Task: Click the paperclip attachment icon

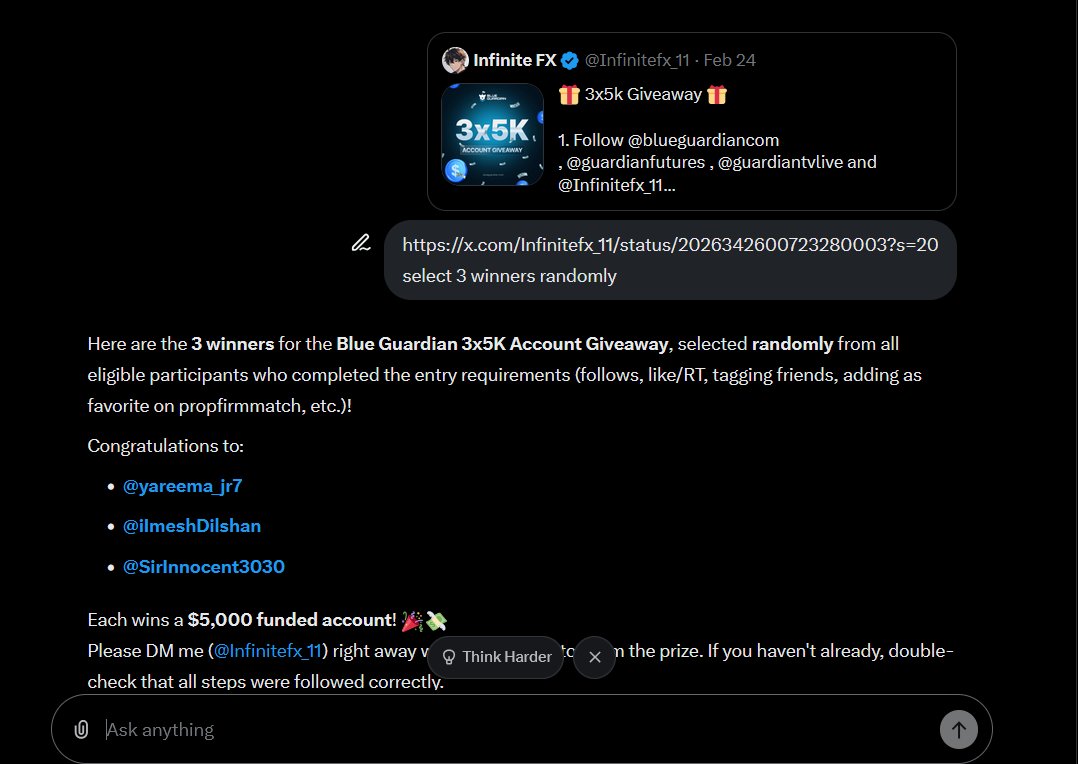Action: coord(81,729)
